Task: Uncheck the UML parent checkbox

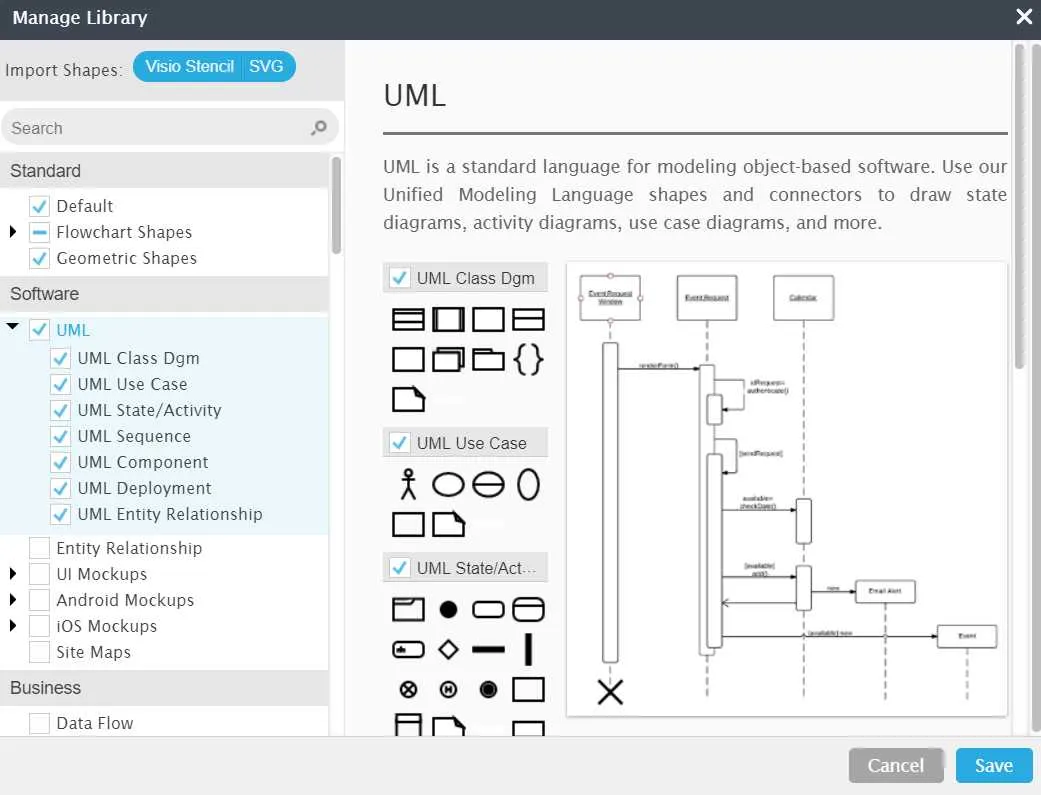Action: [x=39, y=329]
